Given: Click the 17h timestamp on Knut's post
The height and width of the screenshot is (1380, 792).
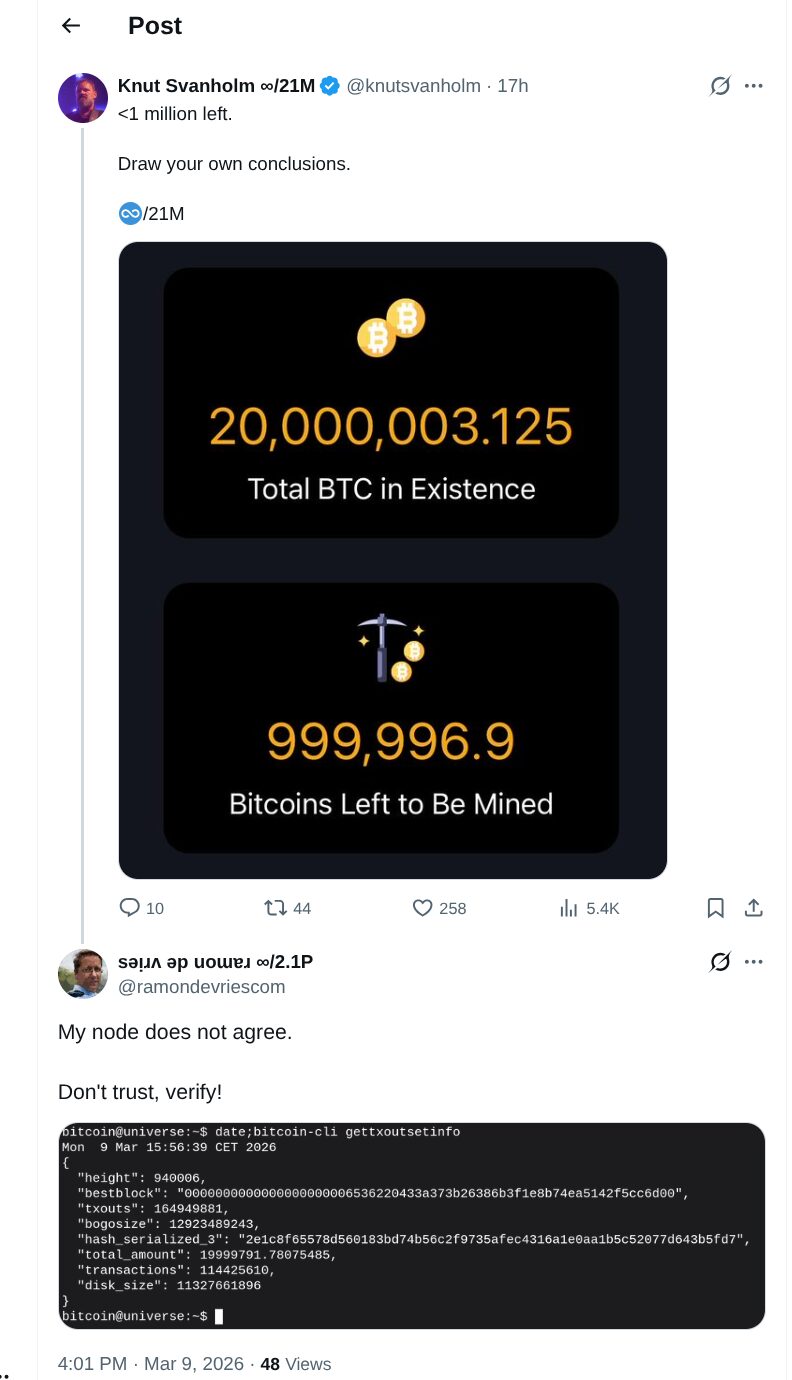Looking at the screenshot, I should (x=512, y=86).
